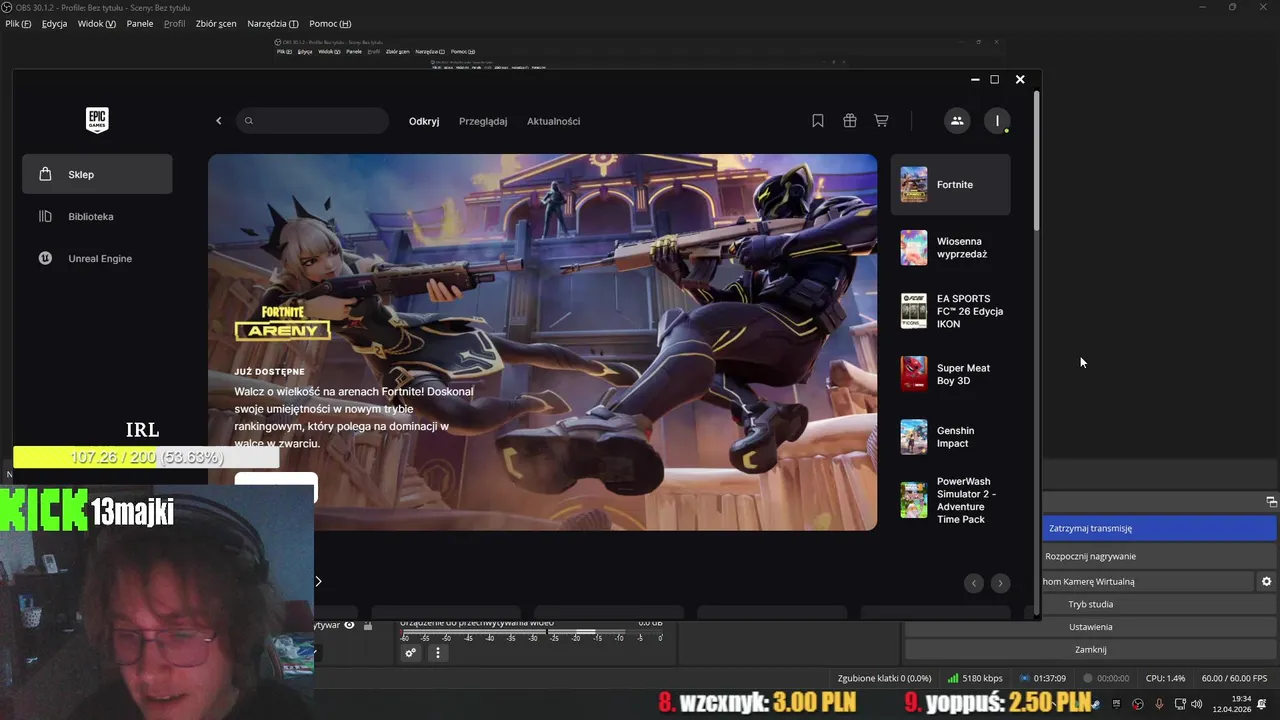Click the lock icon in OBS sources
1280x720 pixels.
pos(368,626)
